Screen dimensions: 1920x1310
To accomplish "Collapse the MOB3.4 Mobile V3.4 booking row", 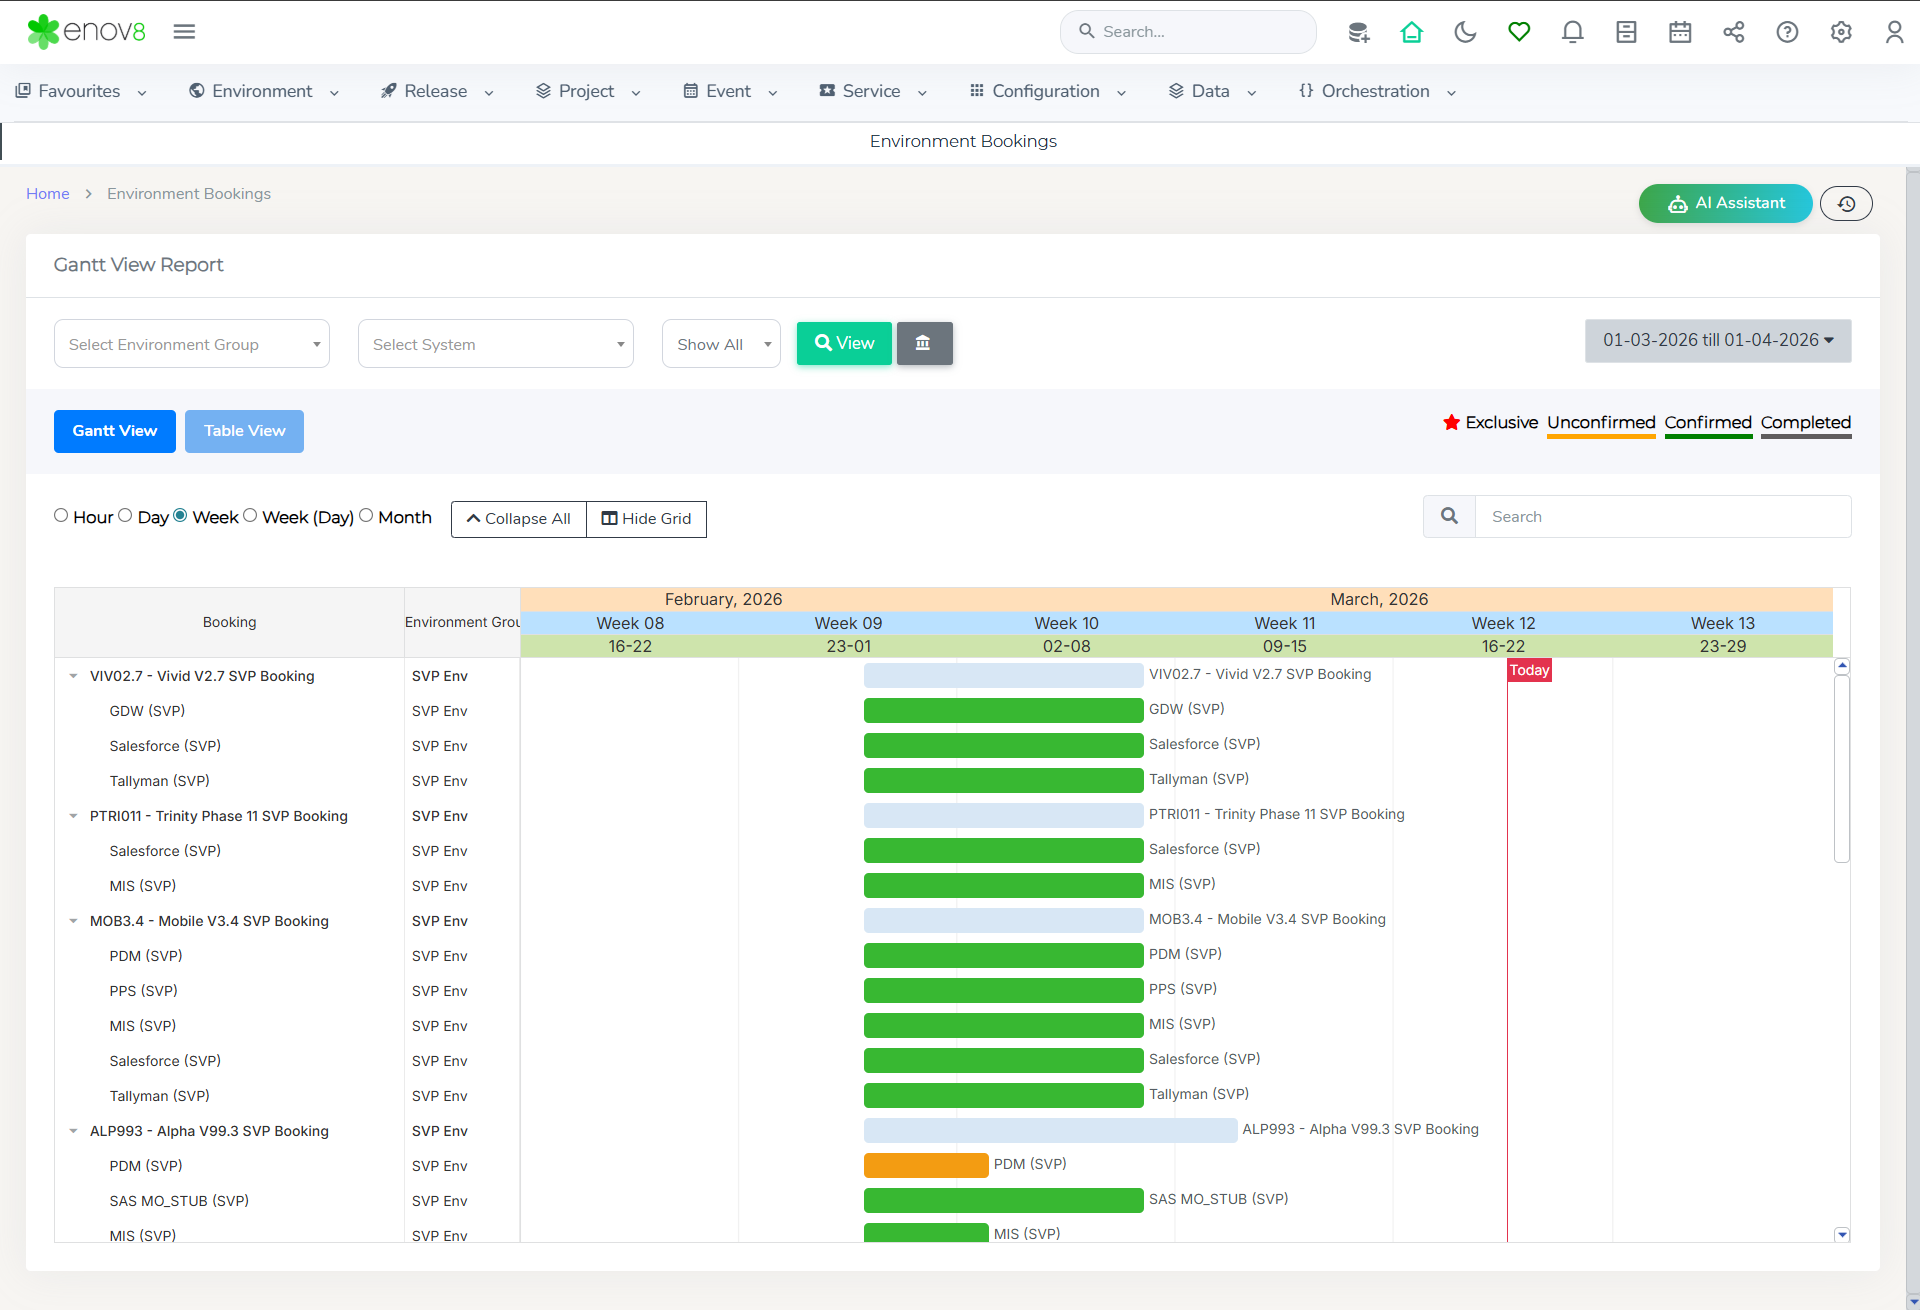I will pos(73,921).
